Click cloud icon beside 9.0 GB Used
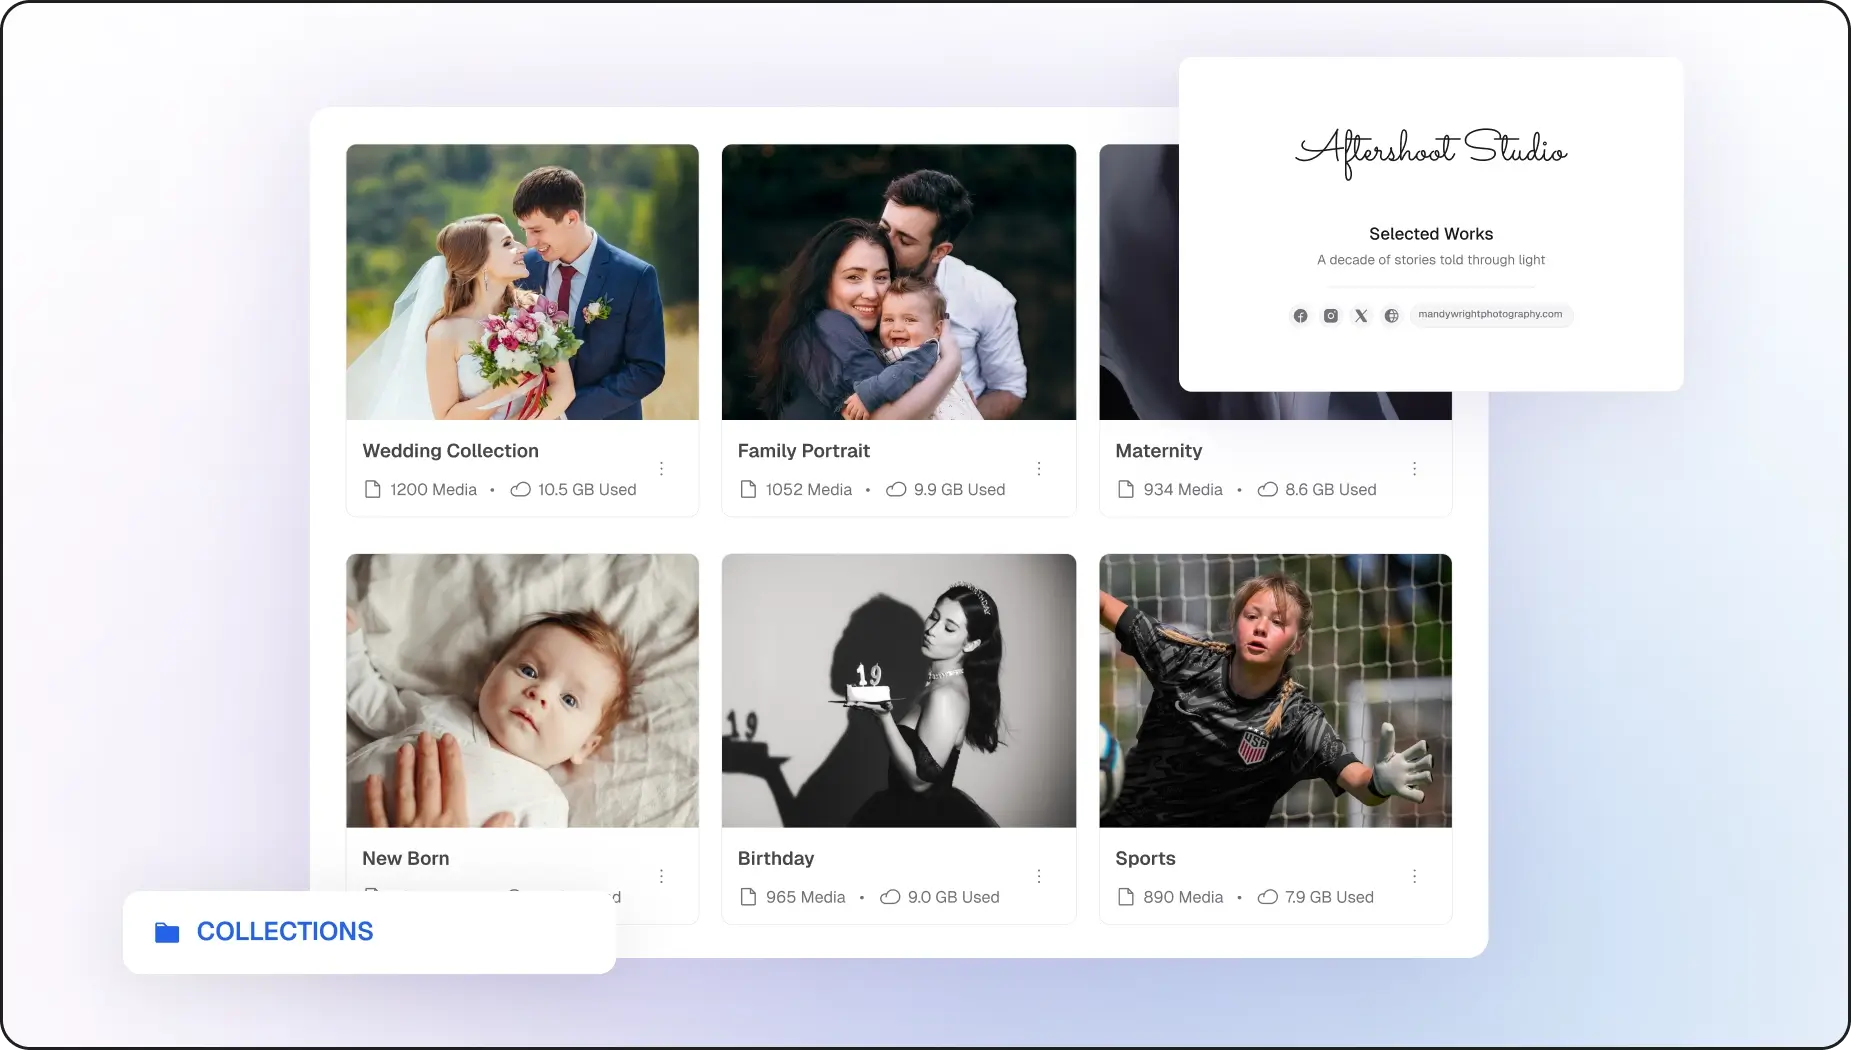 pos(890,897)
